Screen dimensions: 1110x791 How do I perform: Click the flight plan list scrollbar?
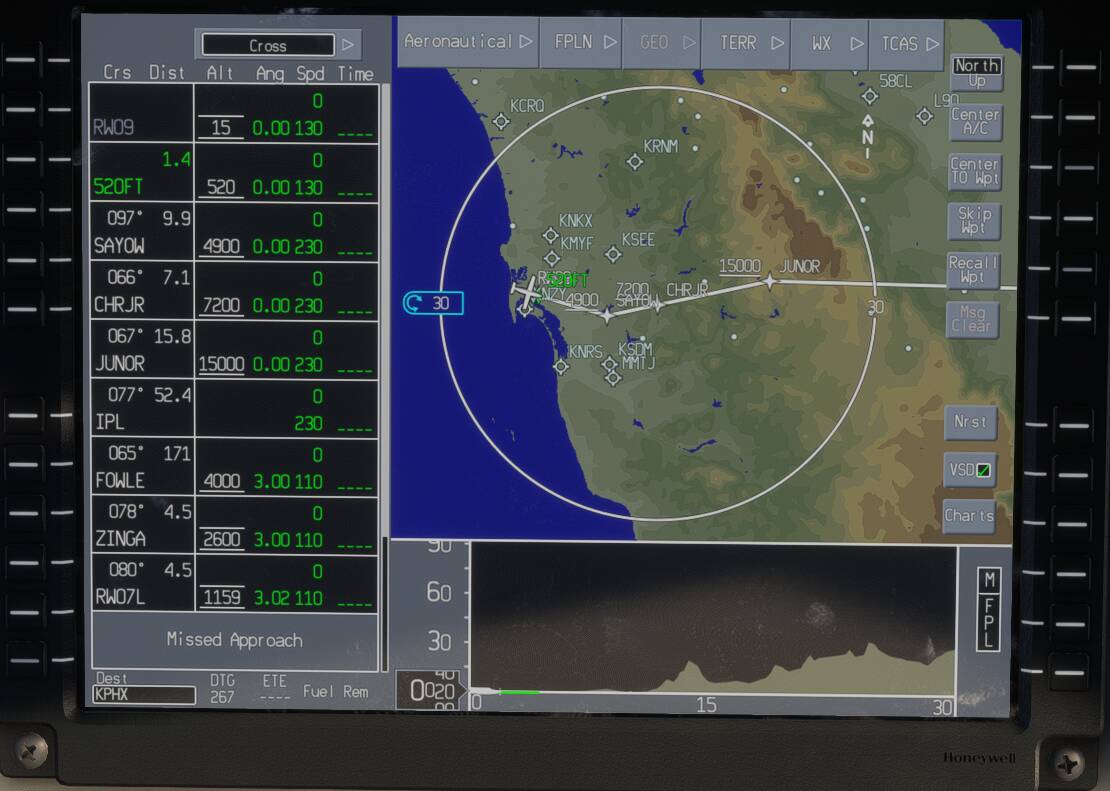coord(385,377)
